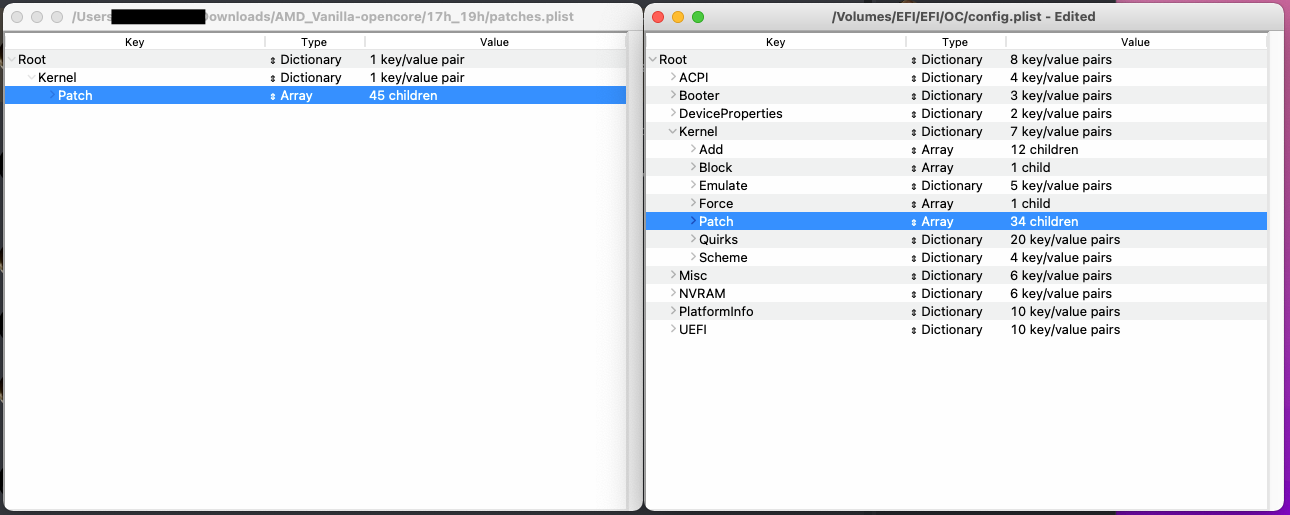Open type popup for patches.plist Patch row
Screen dimensions: 1290x515
pos(273,96)
